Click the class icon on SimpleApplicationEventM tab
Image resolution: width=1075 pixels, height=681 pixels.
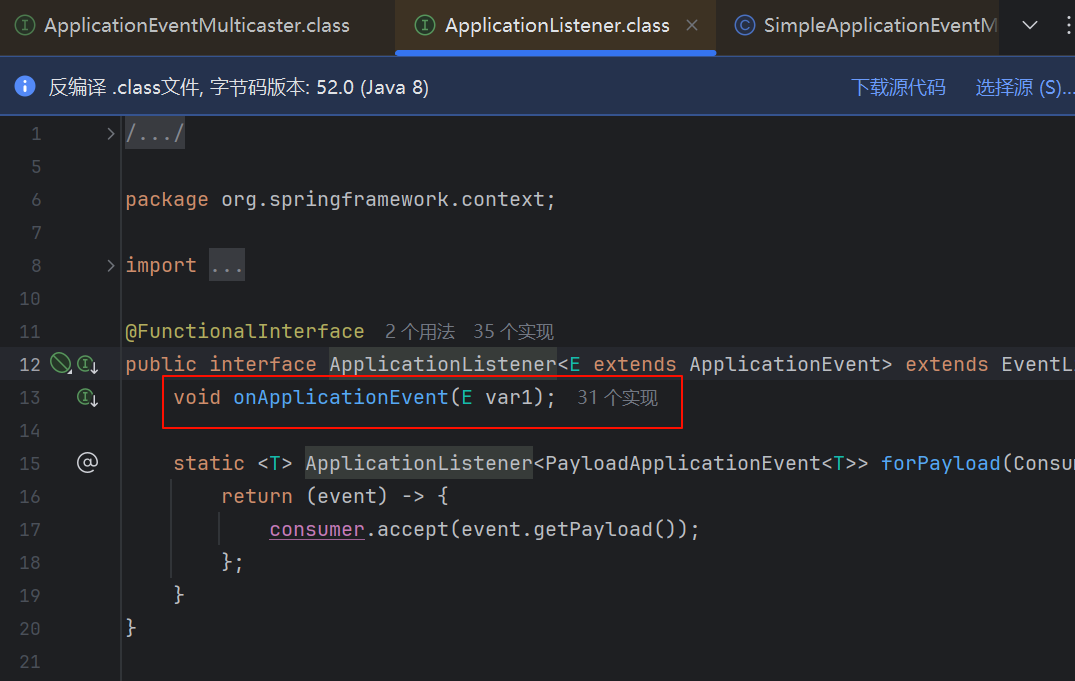click(x=745, y=26)
